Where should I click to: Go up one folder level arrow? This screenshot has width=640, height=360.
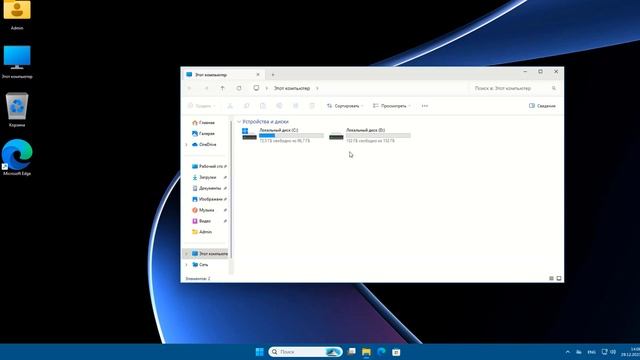222,88
